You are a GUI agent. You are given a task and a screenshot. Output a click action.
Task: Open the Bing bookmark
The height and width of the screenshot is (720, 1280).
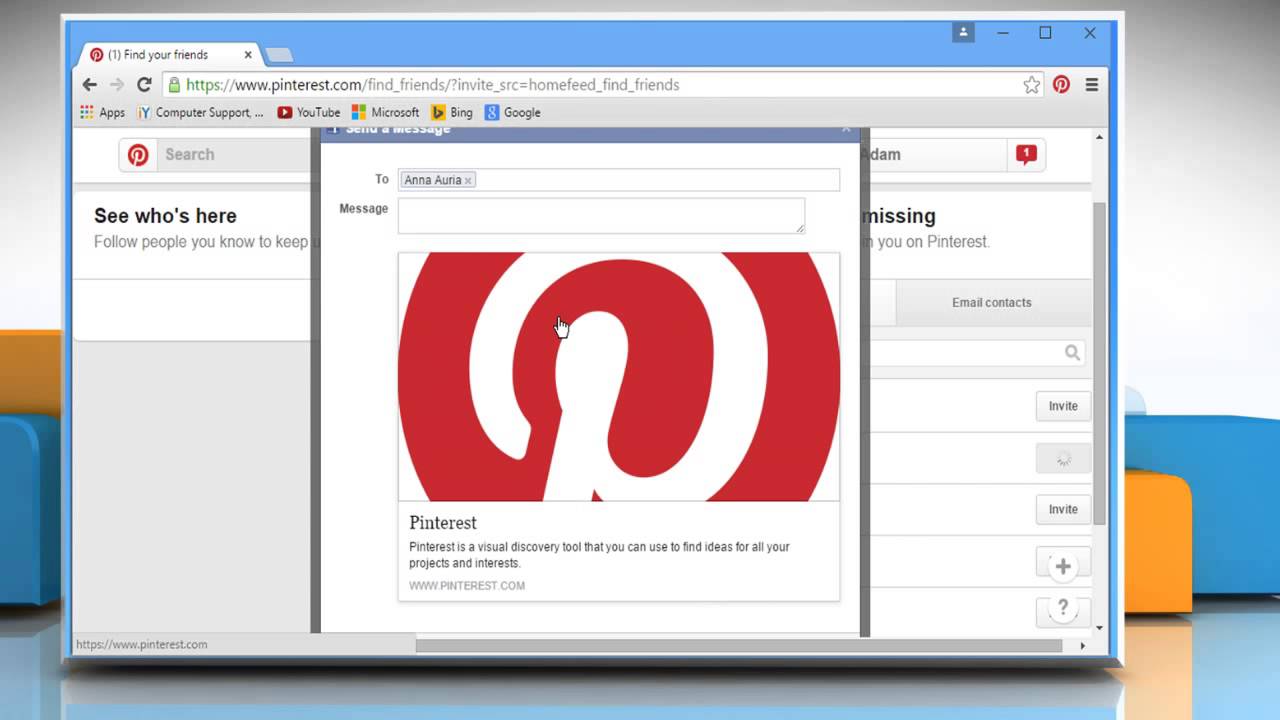pyautogui.click(x=451, y=112)
